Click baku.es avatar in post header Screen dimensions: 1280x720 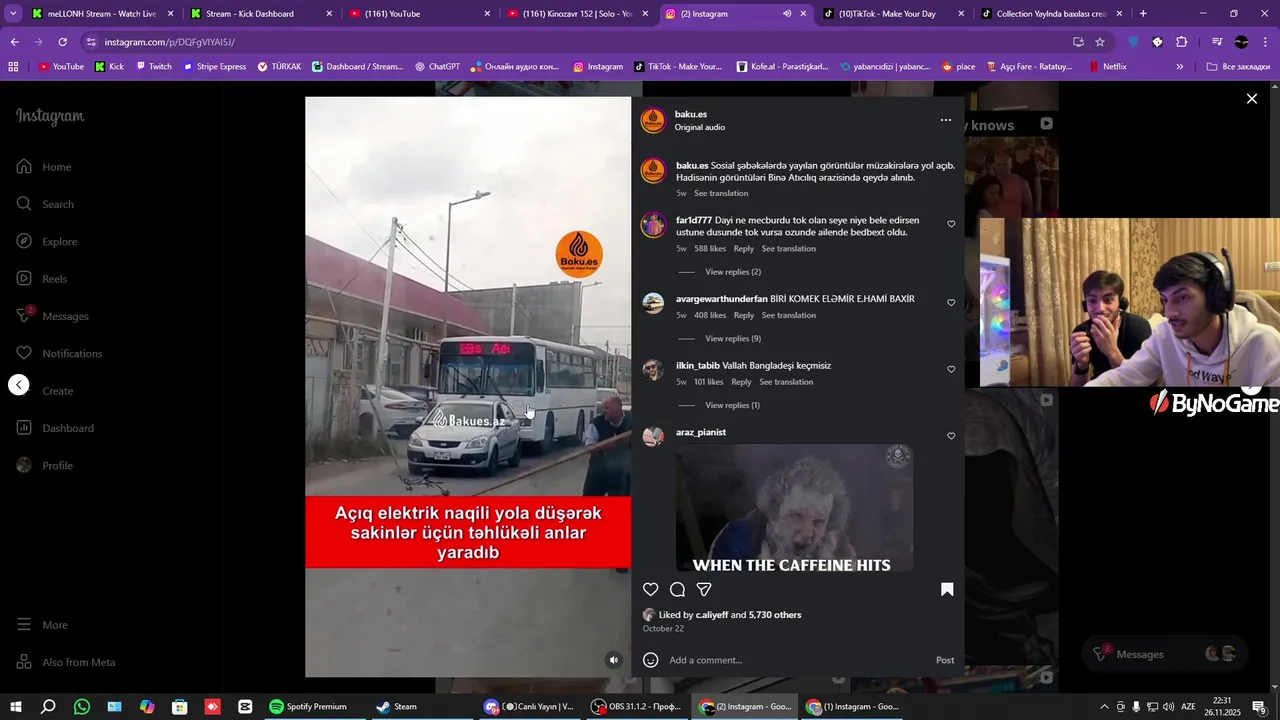click(x=653, y=121)
